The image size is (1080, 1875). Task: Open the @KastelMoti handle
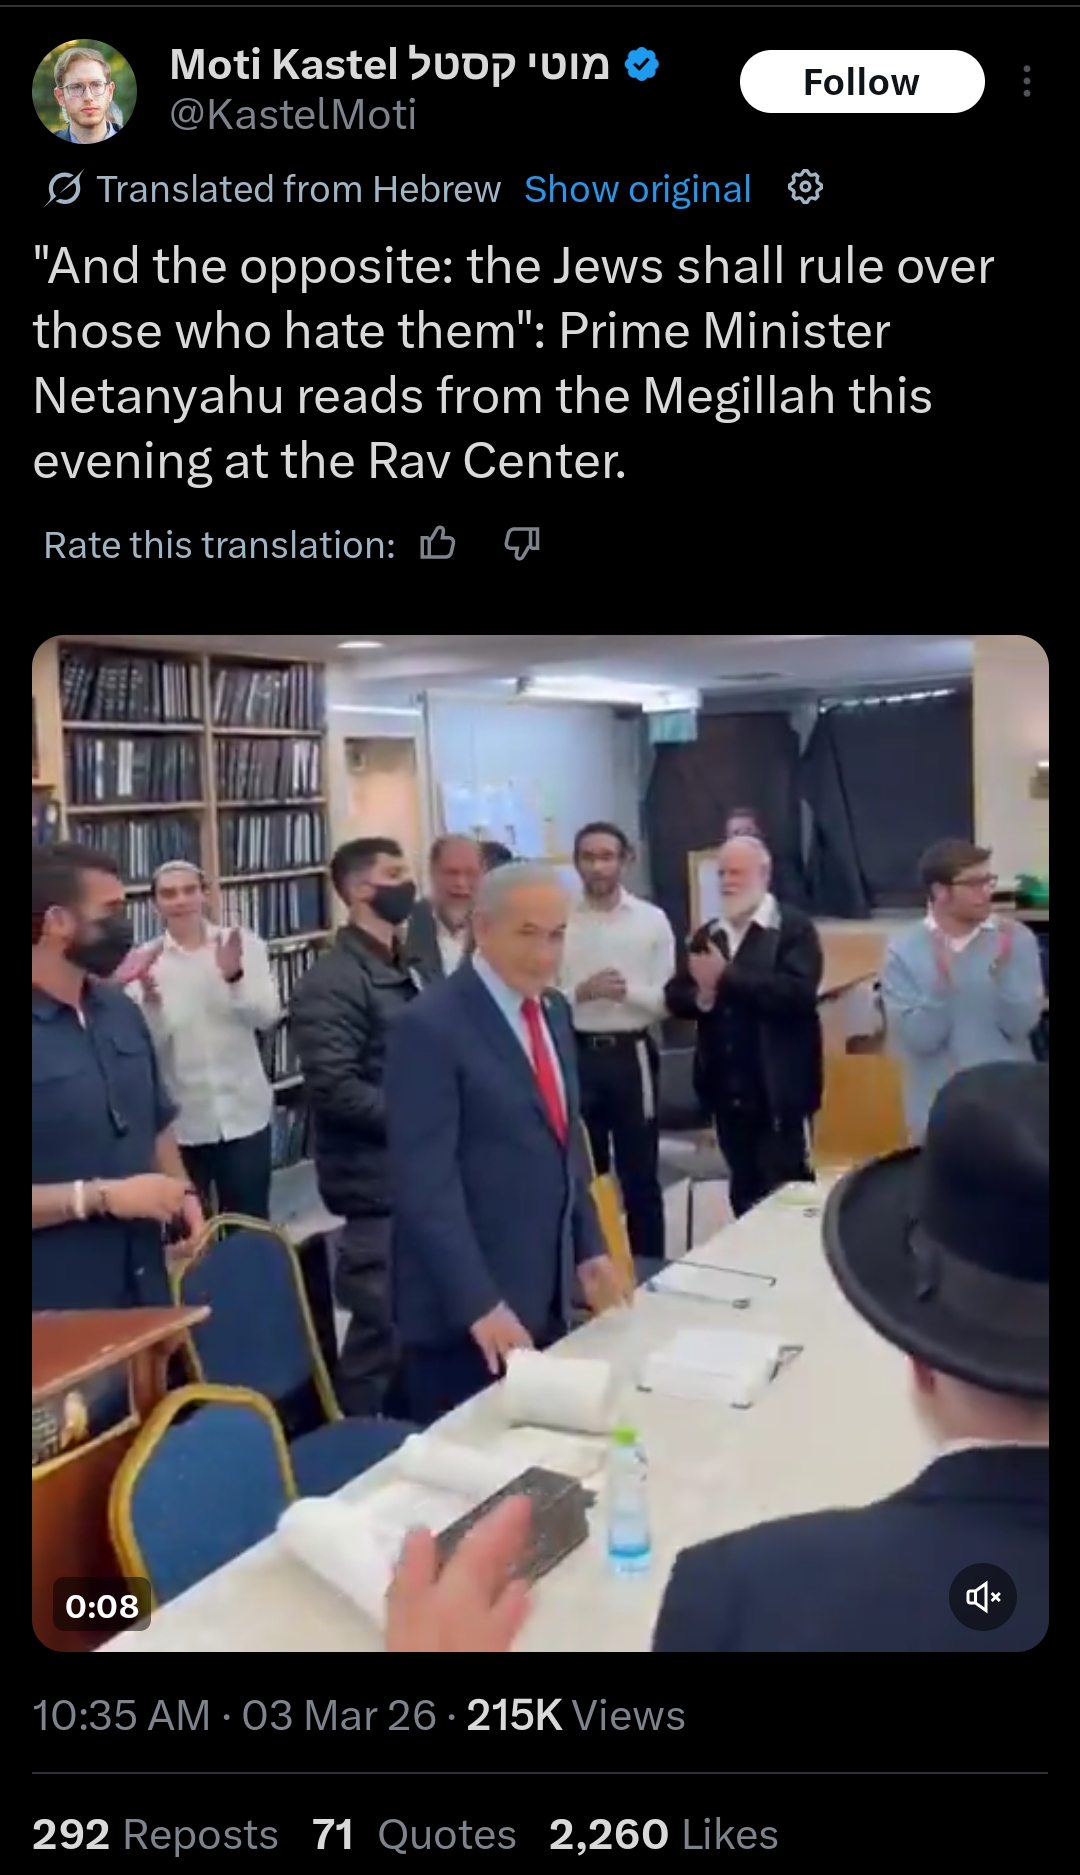293,115
